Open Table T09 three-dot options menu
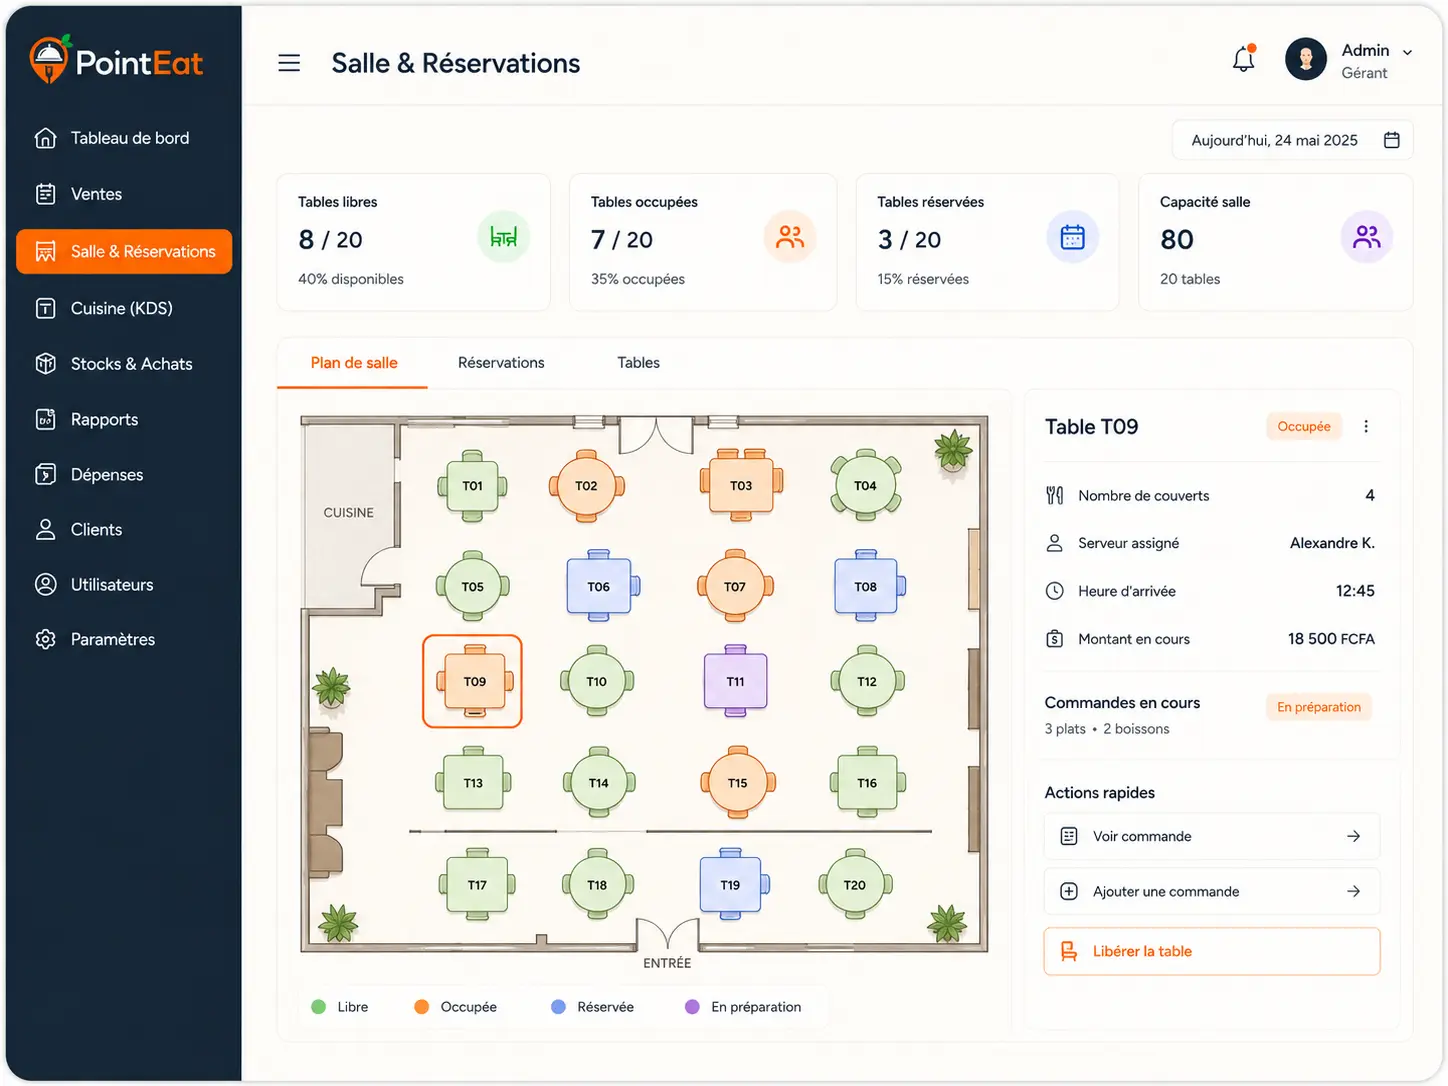The height and width of the screenshot is (1086, 1448). click(1366, 426)
